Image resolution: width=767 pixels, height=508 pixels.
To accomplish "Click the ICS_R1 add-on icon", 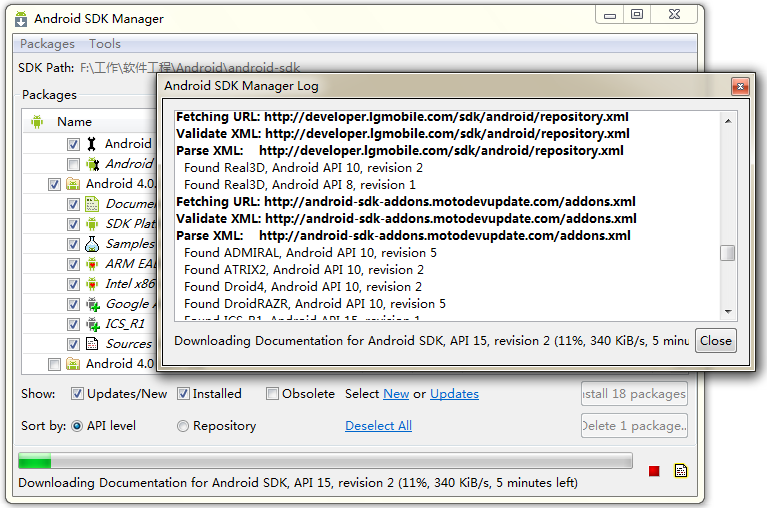I will click(x=92, y=324).
